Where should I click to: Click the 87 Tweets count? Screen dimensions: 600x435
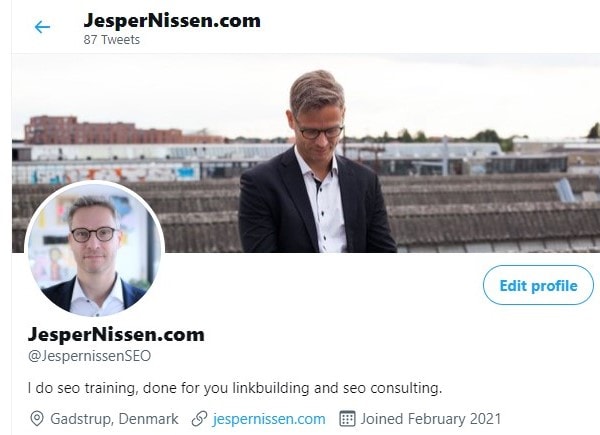112,40
